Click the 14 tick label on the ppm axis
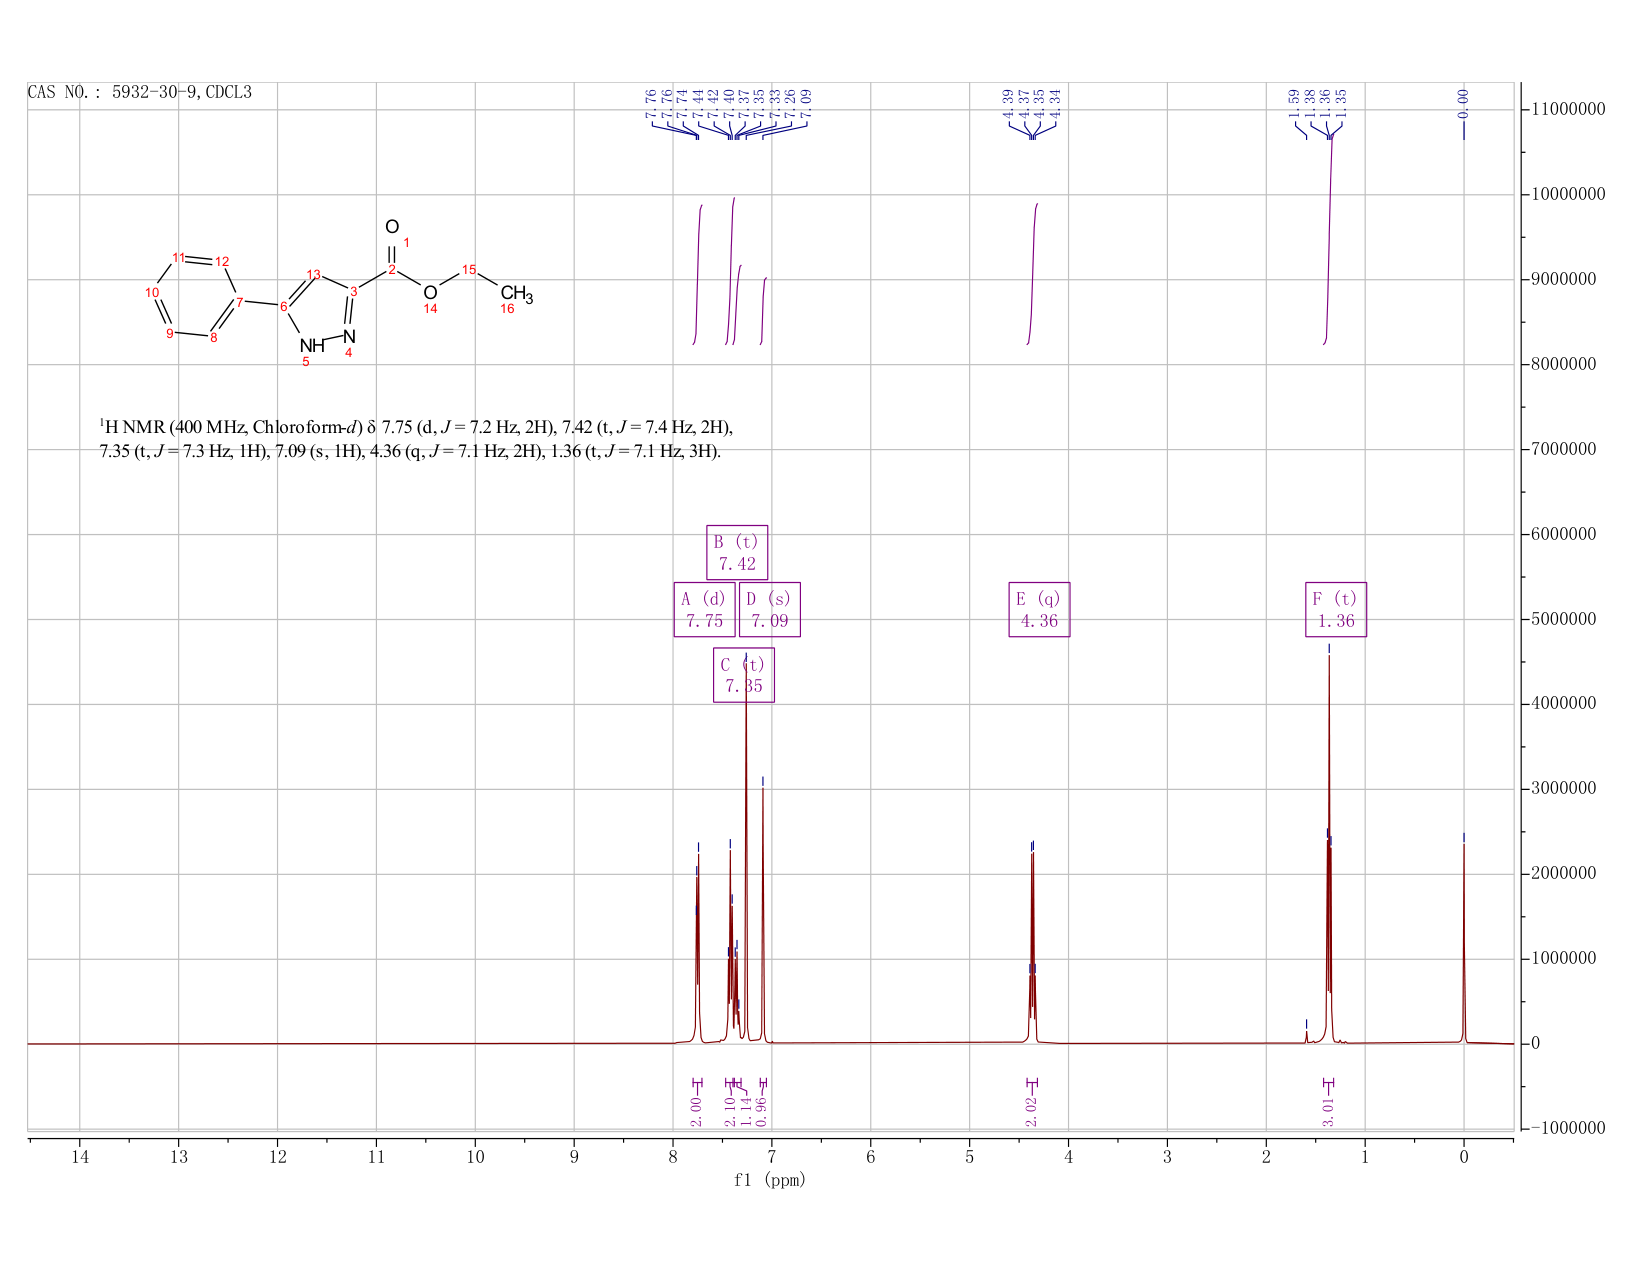Screen dimensions: 1650x1275 80,1157
